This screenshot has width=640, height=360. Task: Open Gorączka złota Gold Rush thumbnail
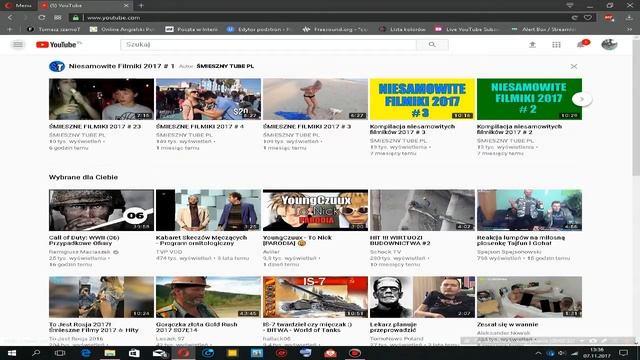208,297
